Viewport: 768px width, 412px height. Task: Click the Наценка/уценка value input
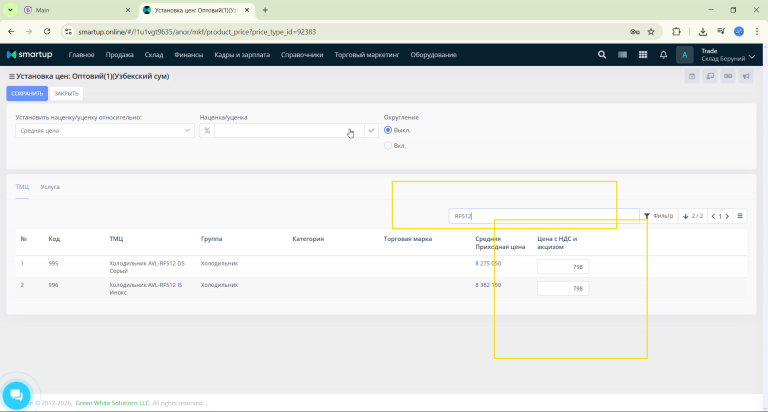[289, 130]
